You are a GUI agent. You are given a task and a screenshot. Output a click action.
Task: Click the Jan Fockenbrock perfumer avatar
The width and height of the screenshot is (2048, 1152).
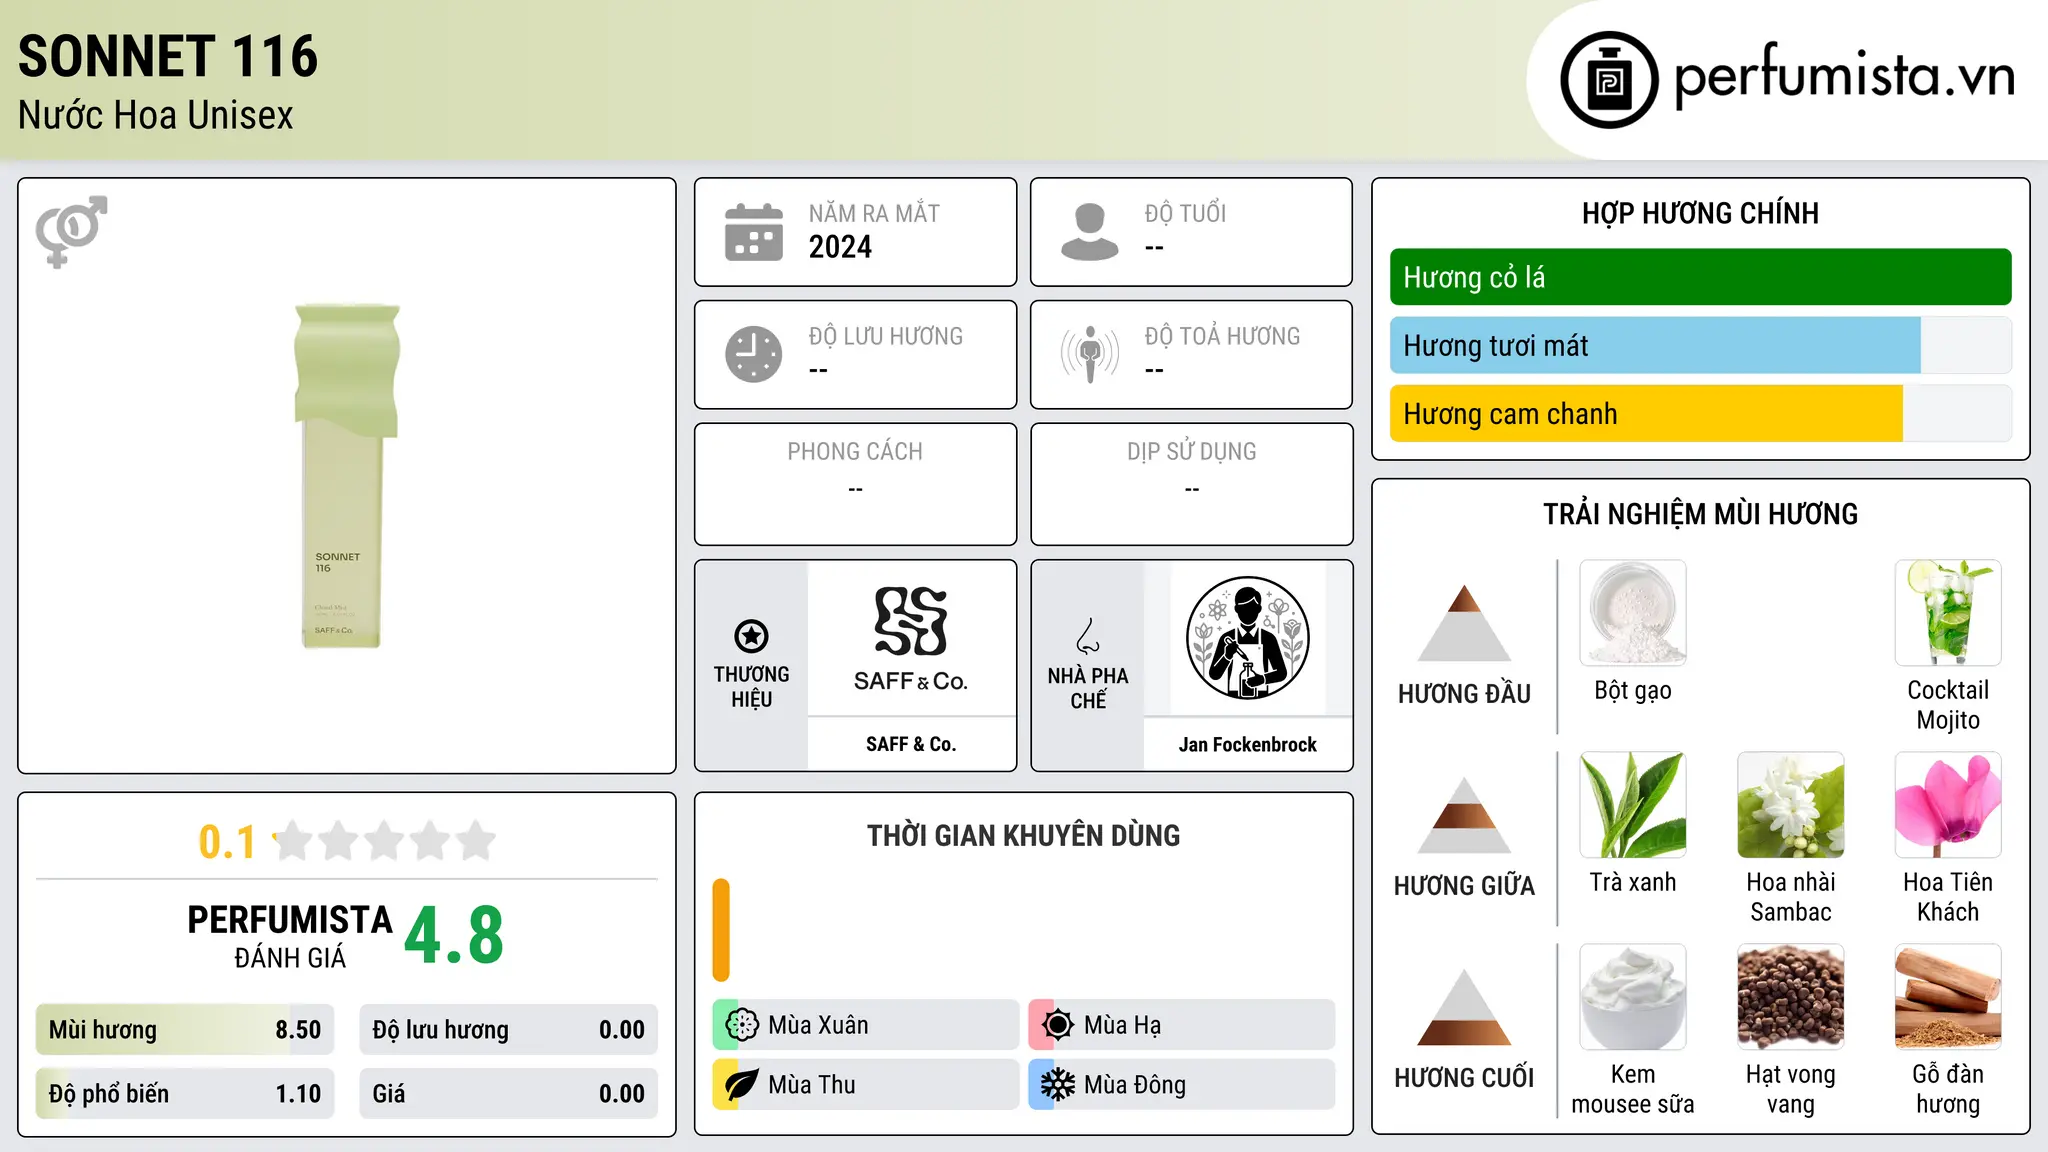1247,638
